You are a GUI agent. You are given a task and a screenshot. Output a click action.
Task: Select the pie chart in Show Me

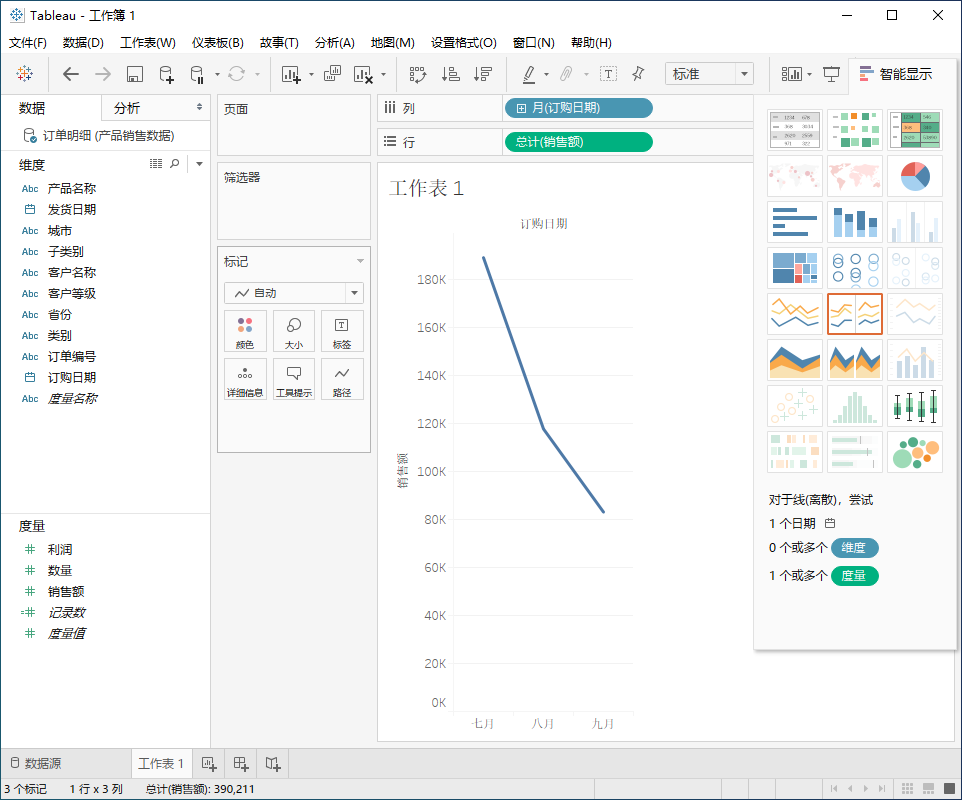tap(915, 176)
